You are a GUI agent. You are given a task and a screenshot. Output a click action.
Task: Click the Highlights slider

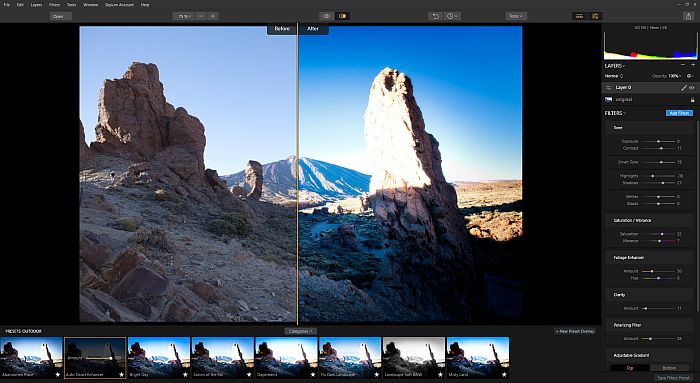658,176
